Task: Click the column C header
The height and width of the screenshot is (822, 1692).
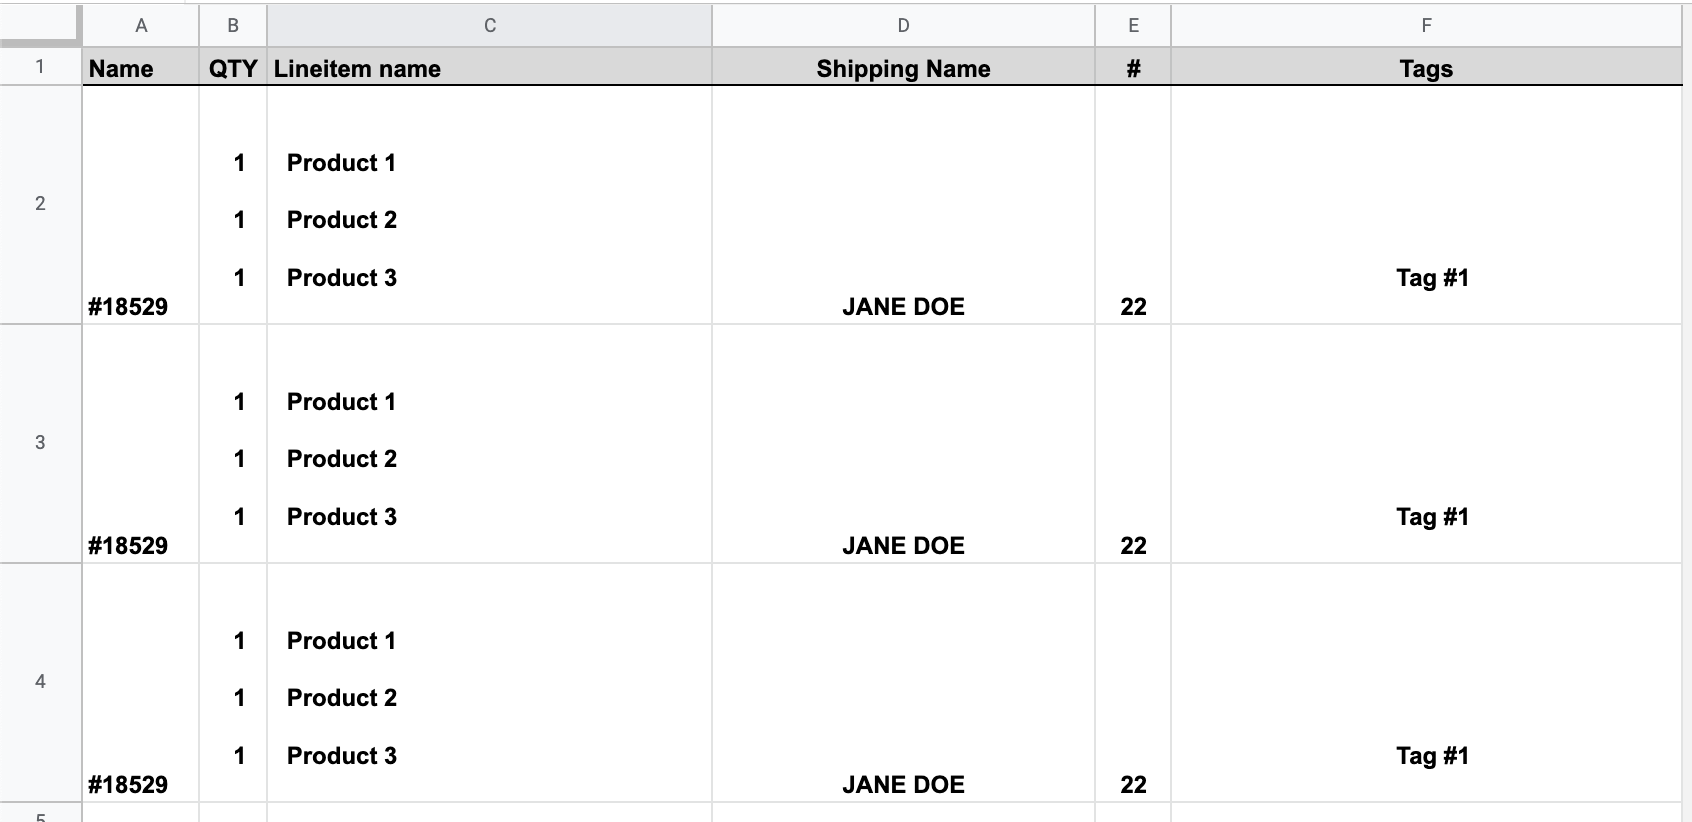Action: pos(489,26)
